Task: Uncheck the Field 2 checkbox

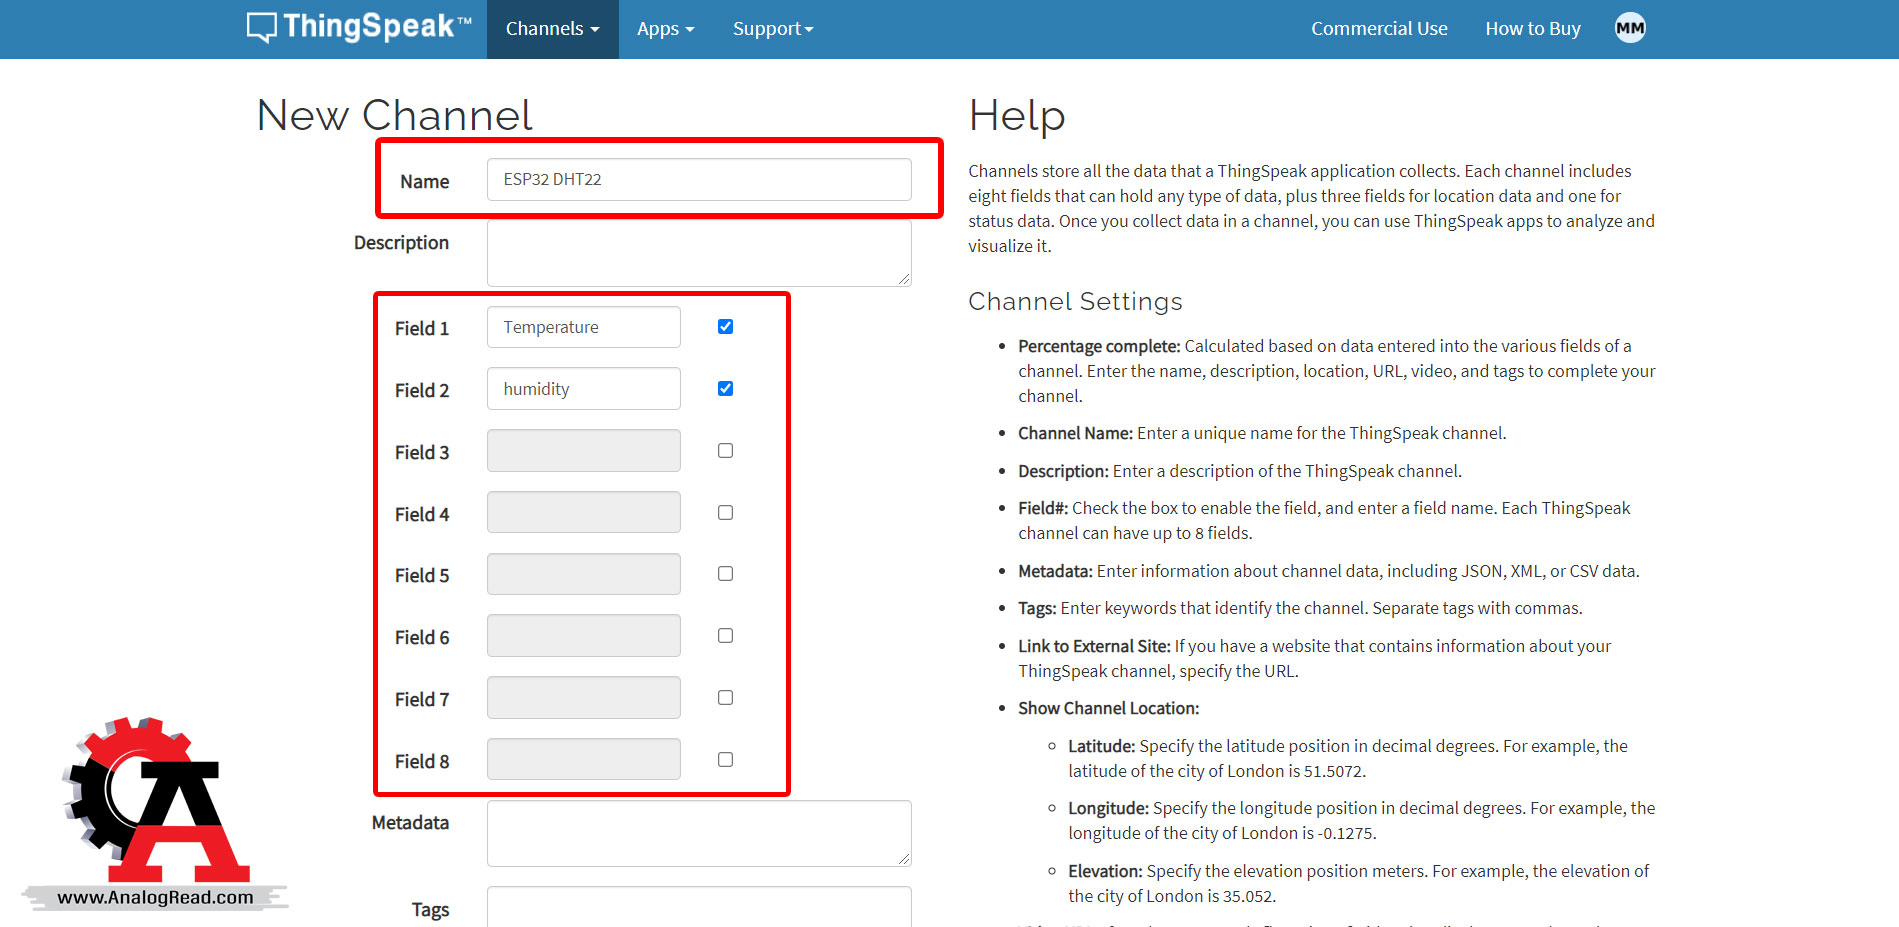Action: tap(725, 389)
